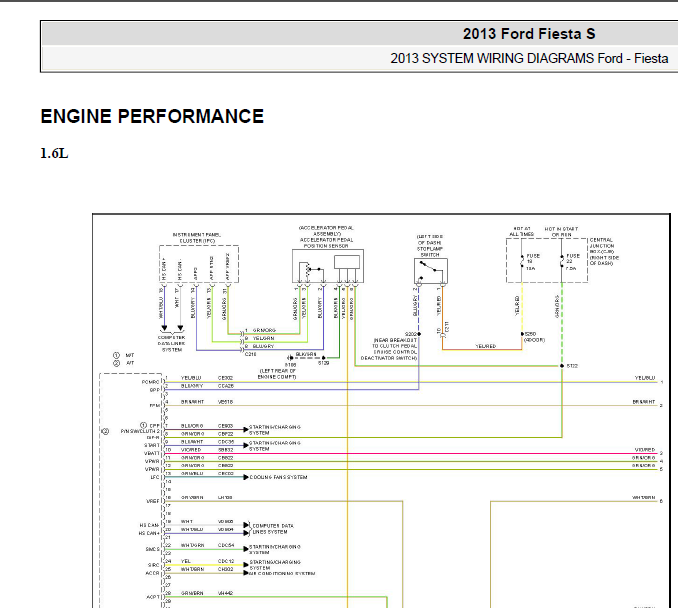Click "WHT/BRN" label at the right diagram edge
Screen dimensions: 678x608
[643, 497]
